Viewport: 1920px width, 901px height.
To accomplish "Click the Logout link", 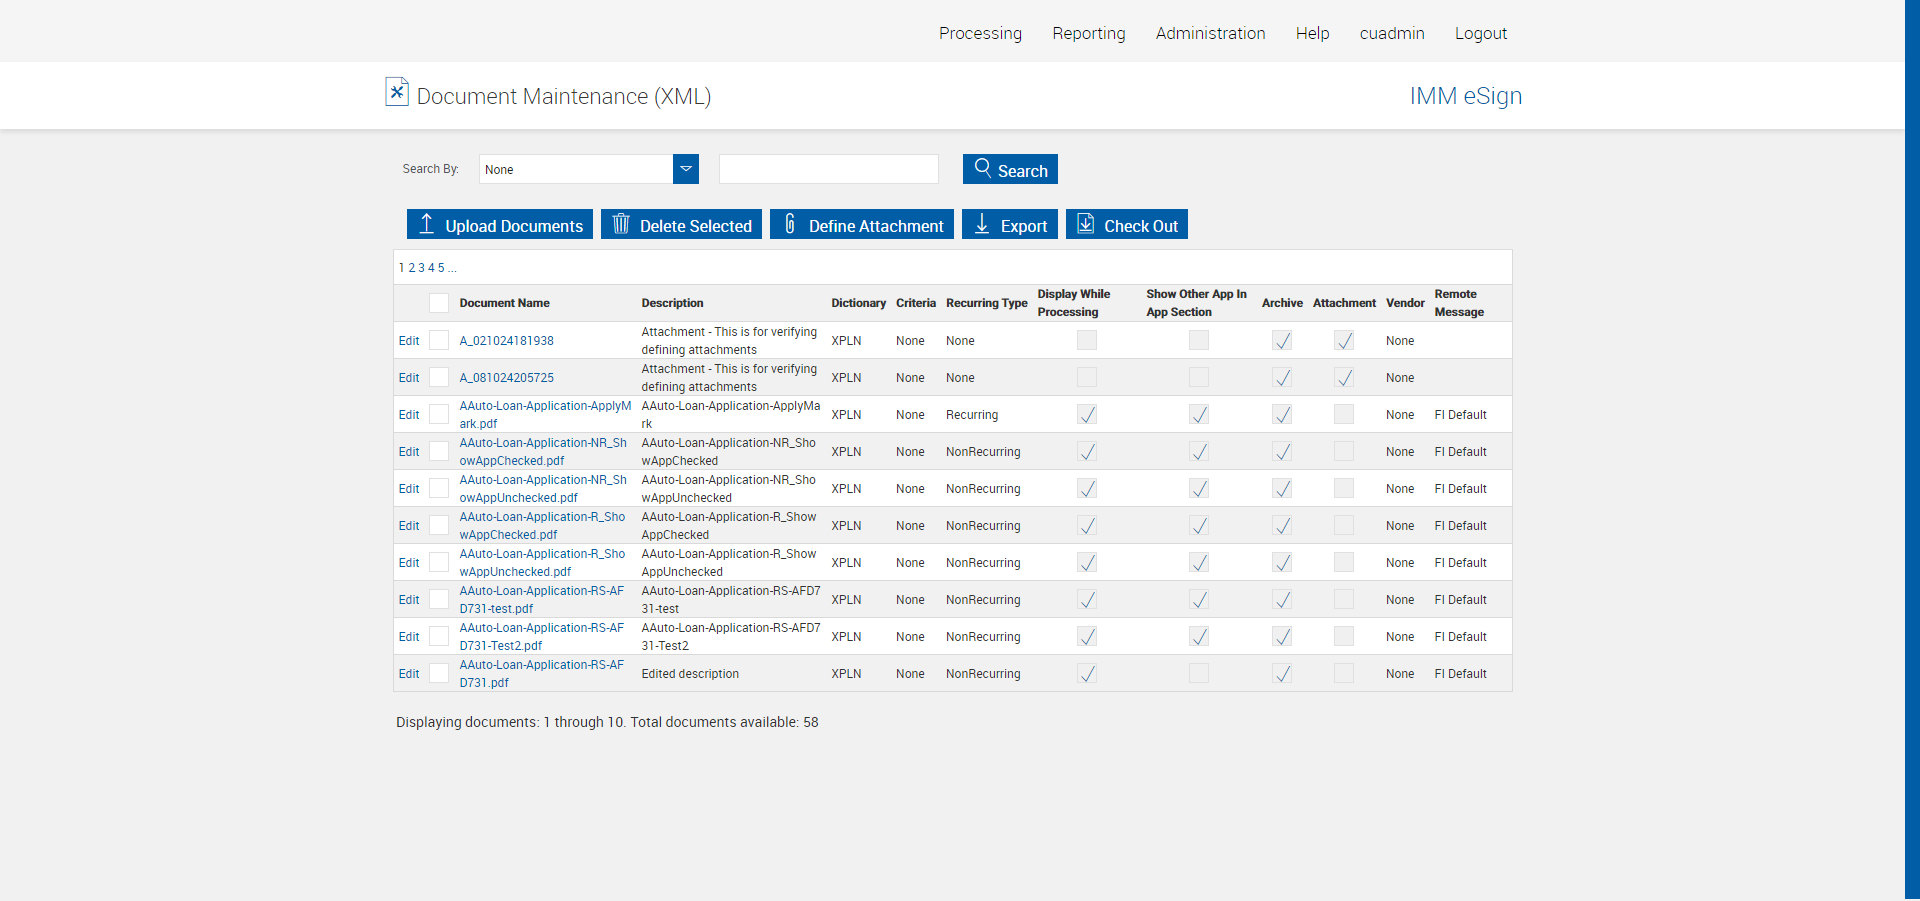I will tap(1480, 33).
